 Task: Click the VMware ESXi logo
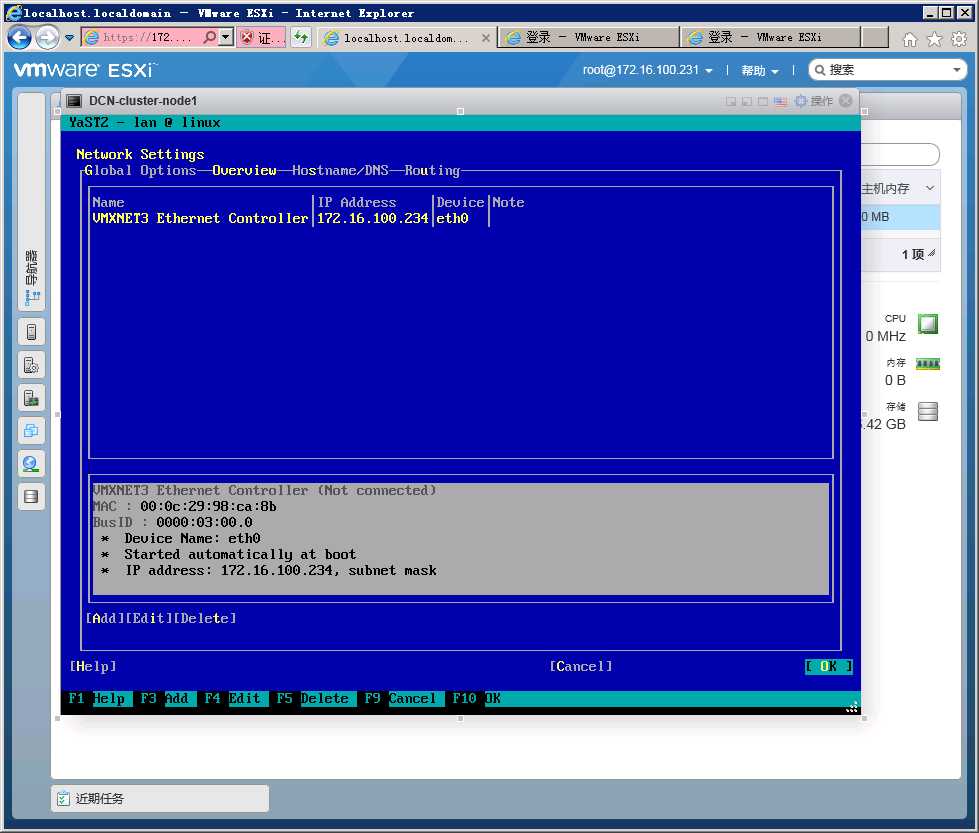pos(84,69)
